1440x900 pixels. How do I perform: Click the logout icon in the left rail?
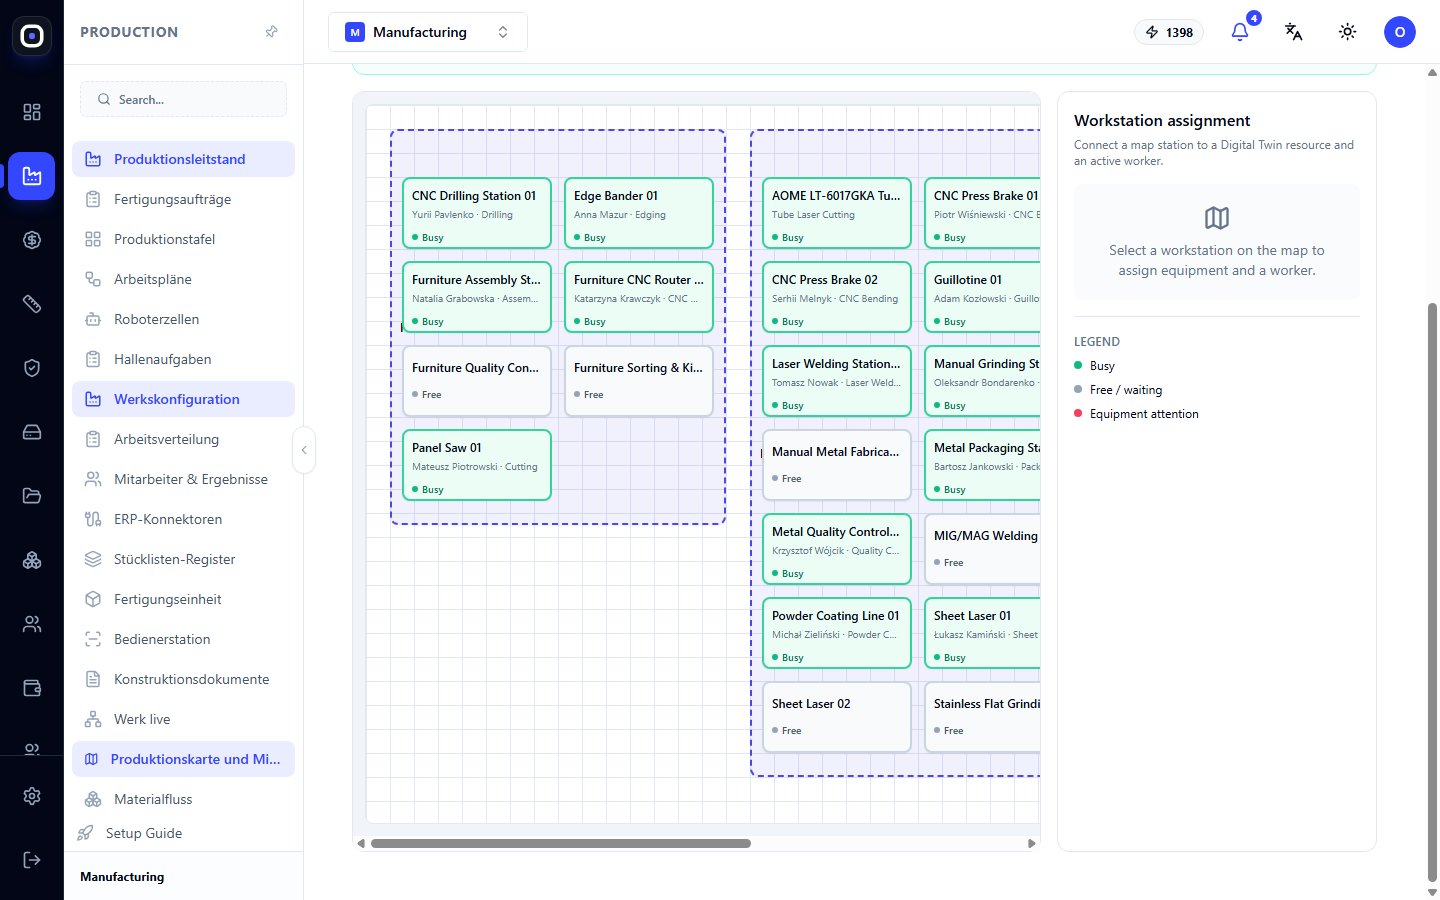click(x=32, y=860)
